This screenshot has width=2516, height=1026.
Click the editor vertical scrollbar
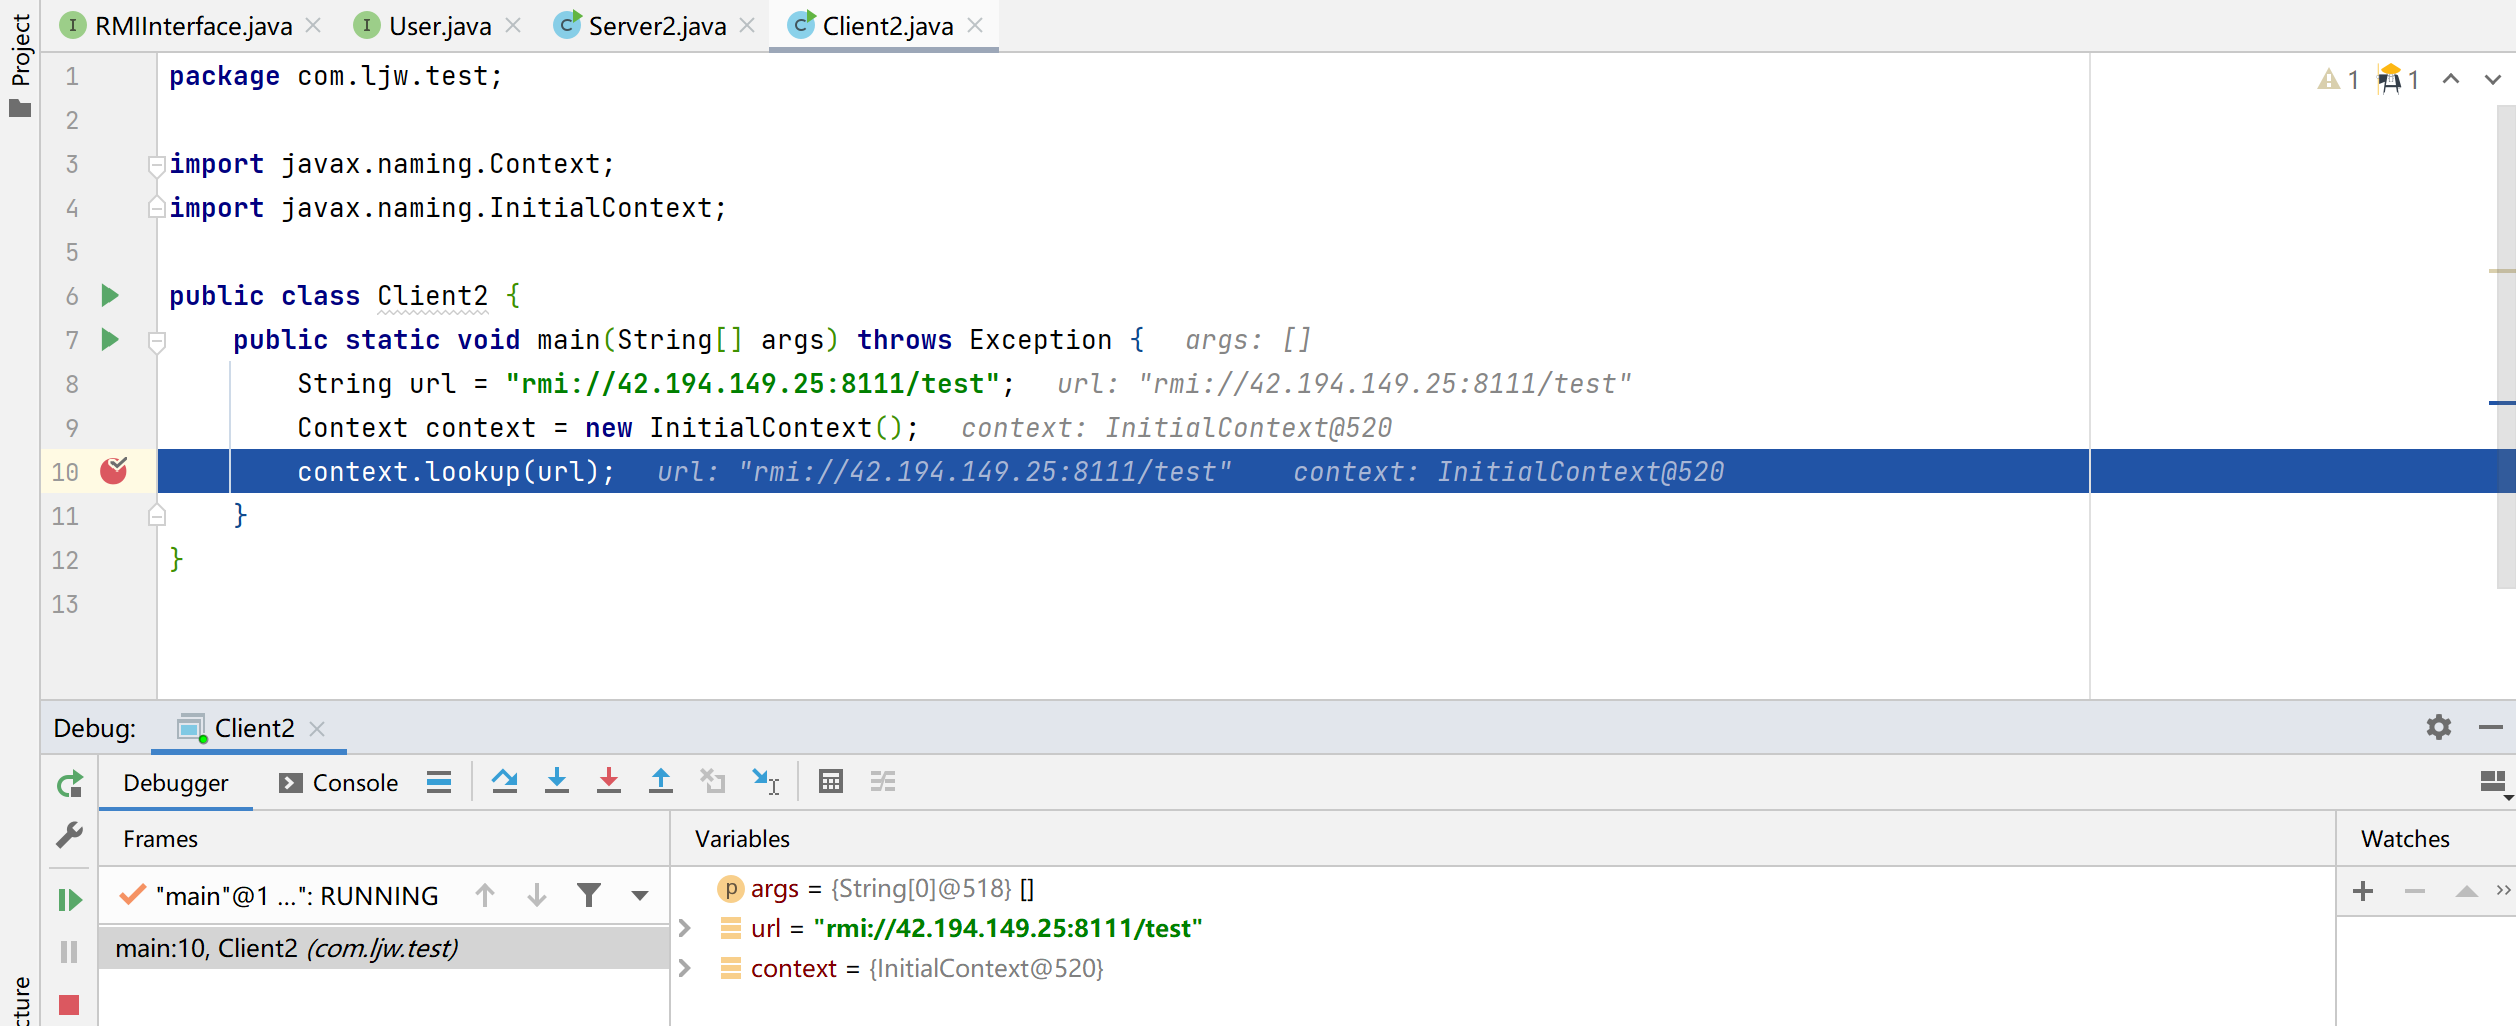(x=2506, y=345)
